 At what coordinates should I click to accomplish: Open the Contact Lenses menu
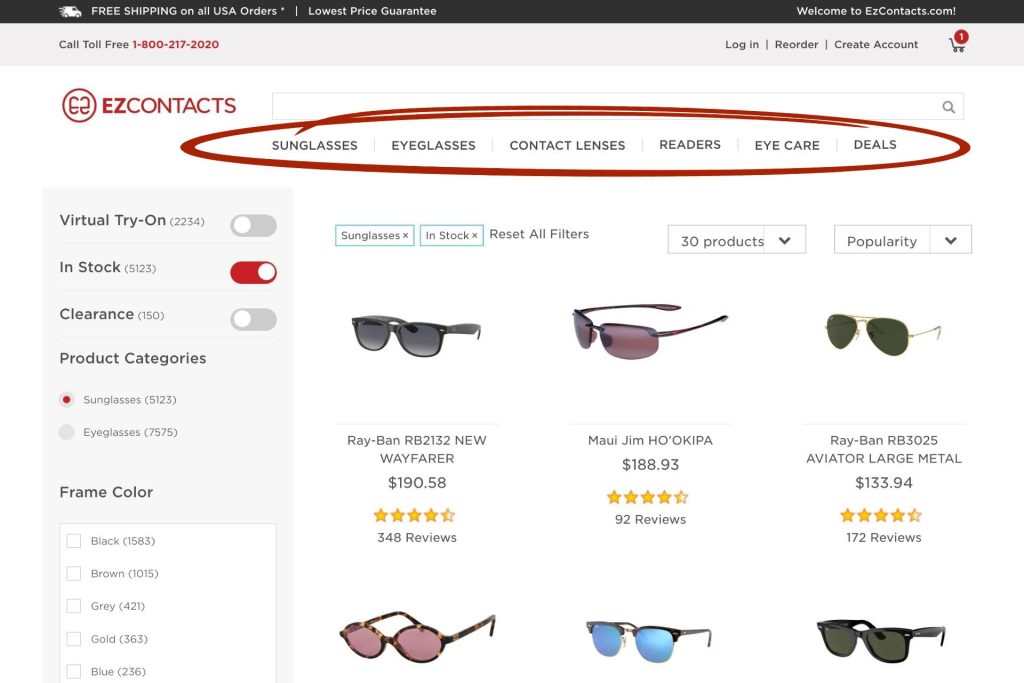pyautogui.click(x=567, y=145)
